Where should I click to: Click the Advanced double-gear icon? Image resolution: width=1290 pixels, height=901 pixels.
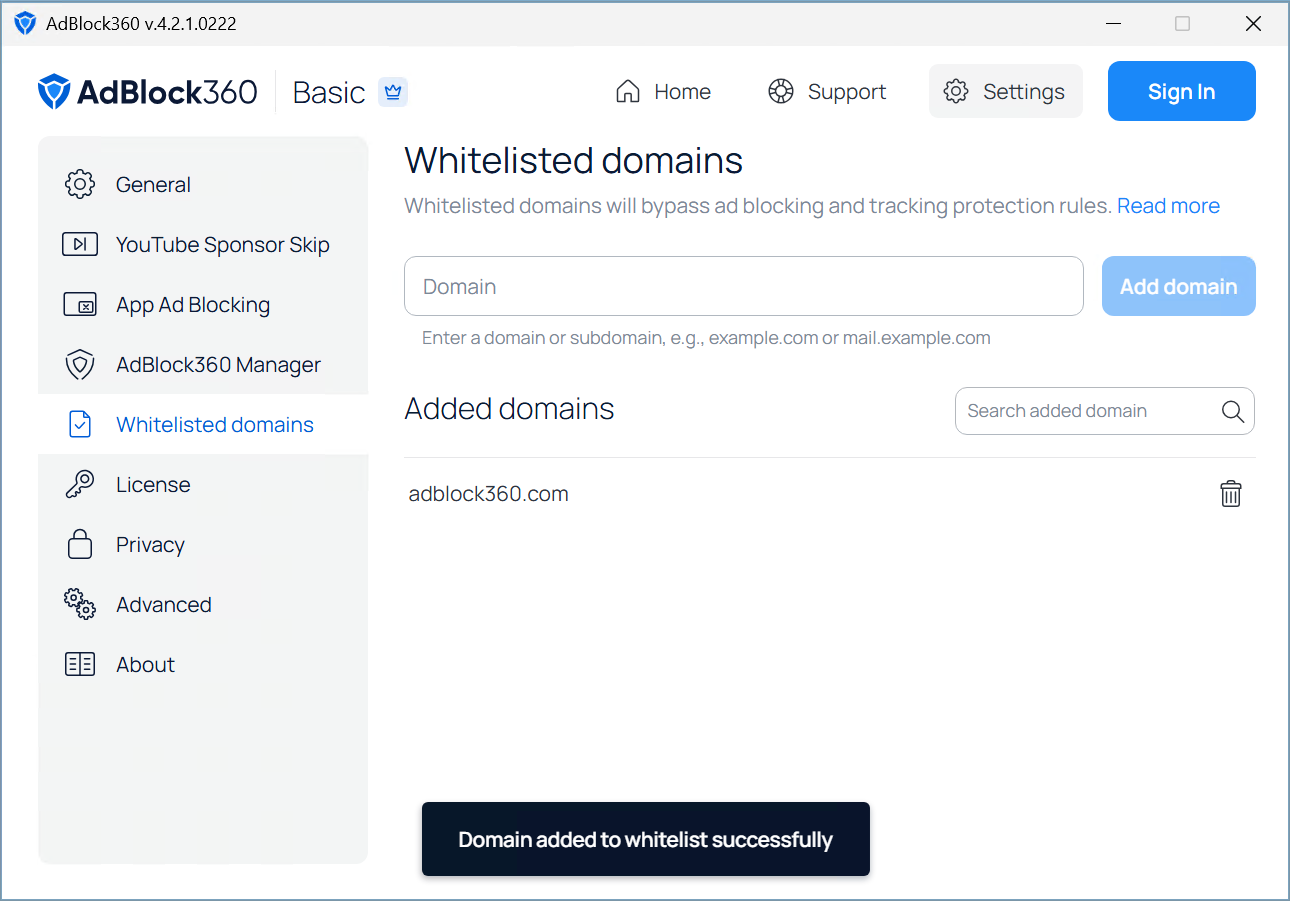pyautogui.click(x=80, y=604)
